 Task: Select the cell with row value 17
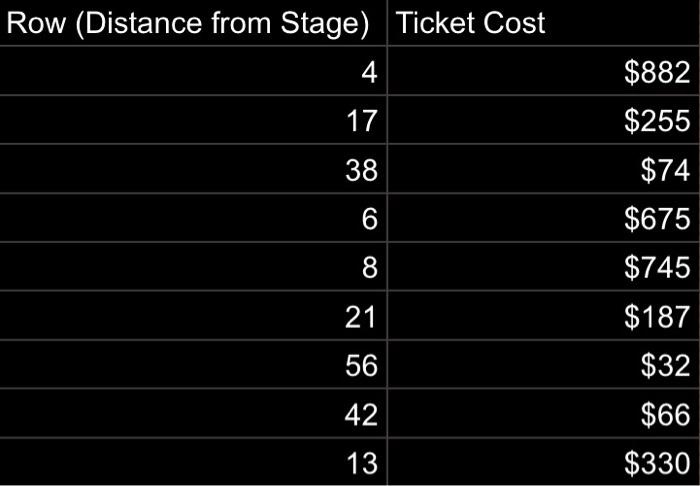click(x=193, y=119)
